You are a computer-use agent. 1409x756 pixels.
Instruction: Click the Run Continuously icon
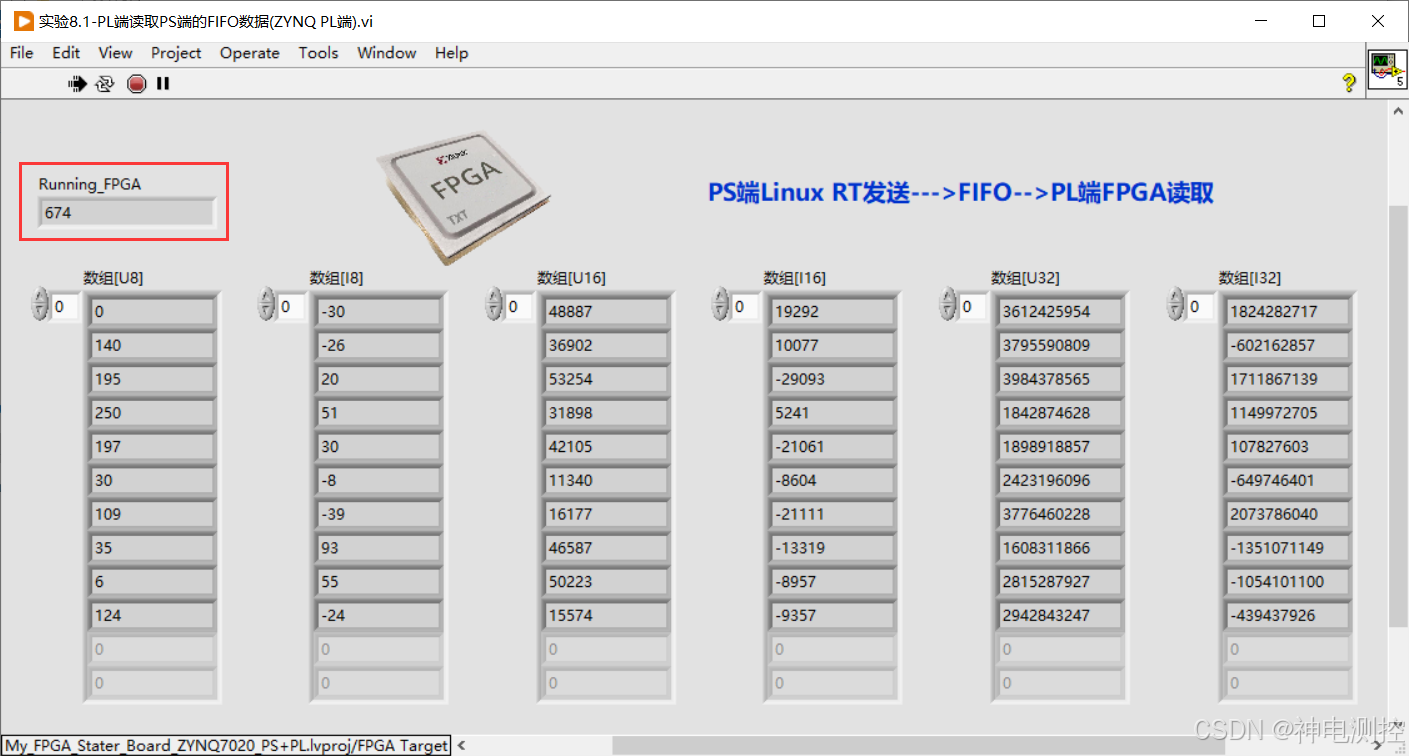coord(105,84)
